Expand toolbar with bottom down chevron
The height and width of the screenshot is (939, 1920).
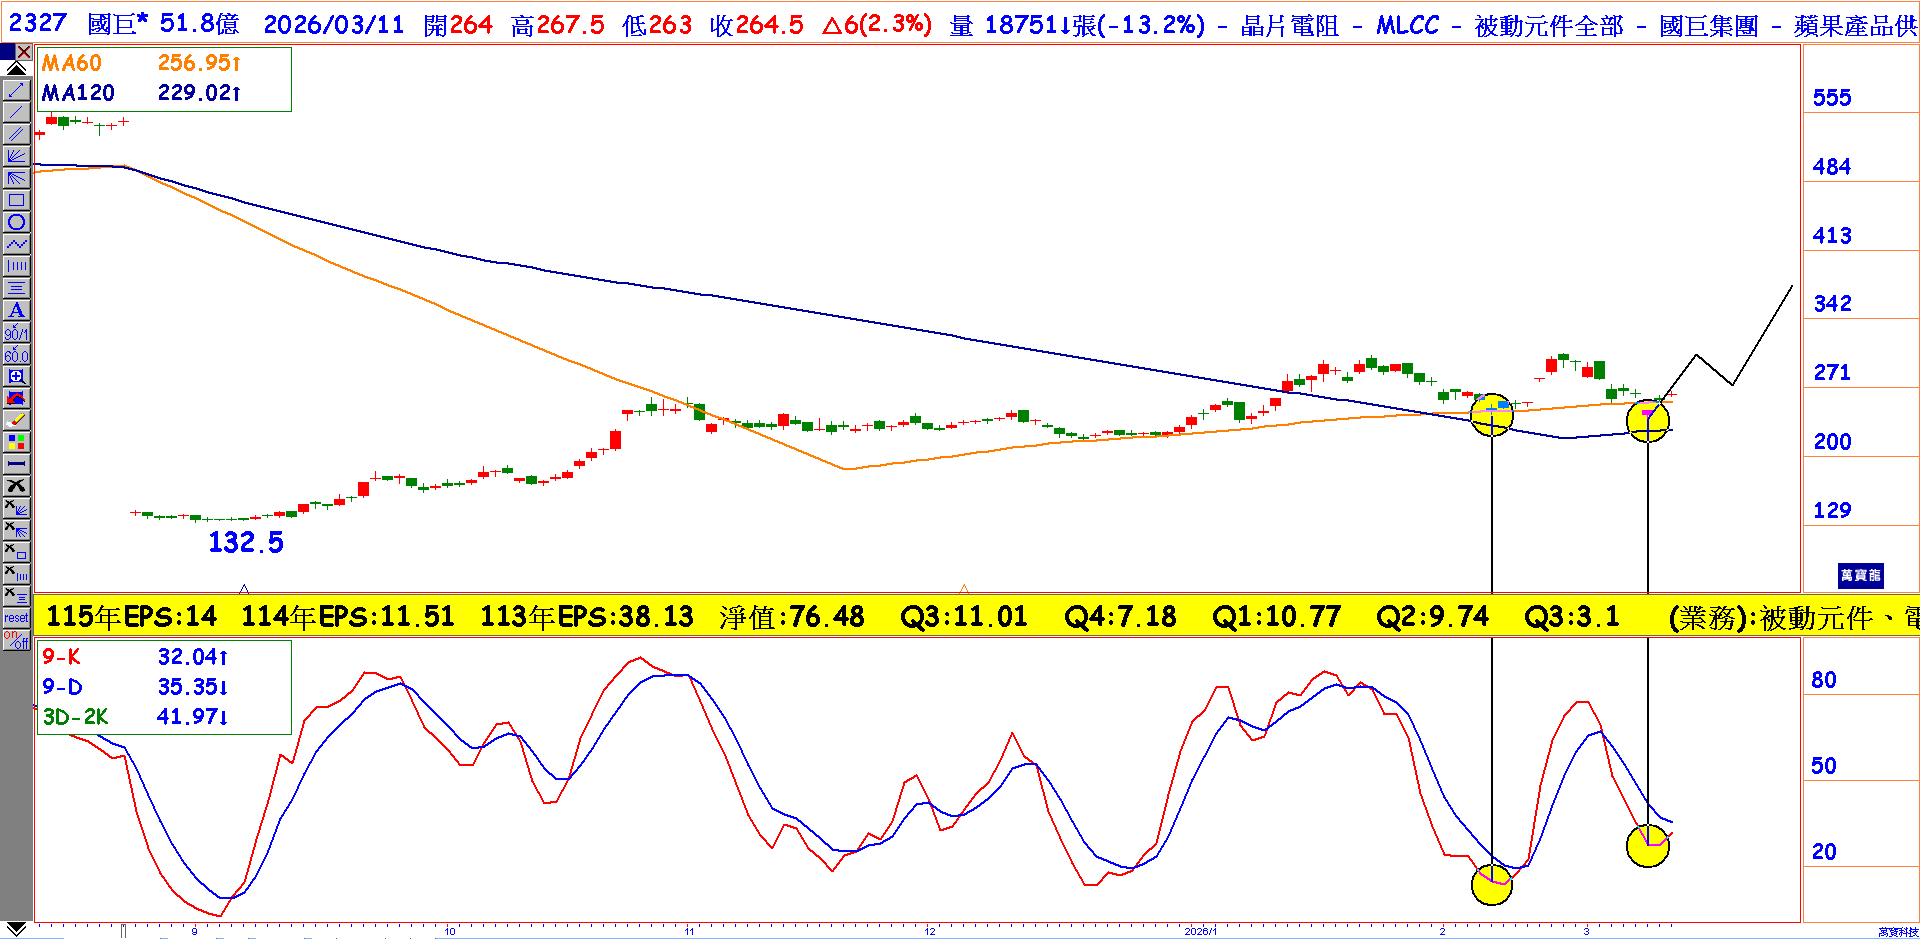[x=16, y=929]
